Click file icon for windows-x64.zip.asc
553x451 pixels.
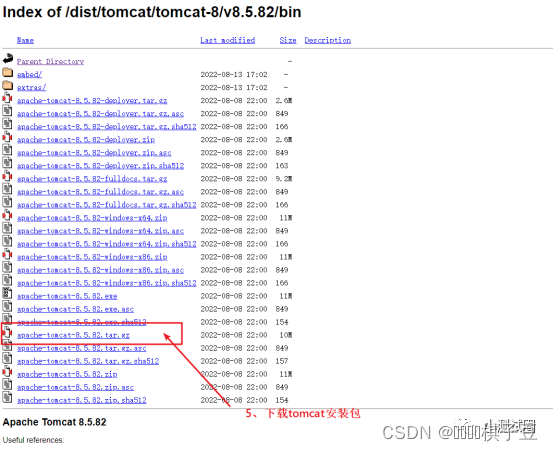click(x=7, y=228)
